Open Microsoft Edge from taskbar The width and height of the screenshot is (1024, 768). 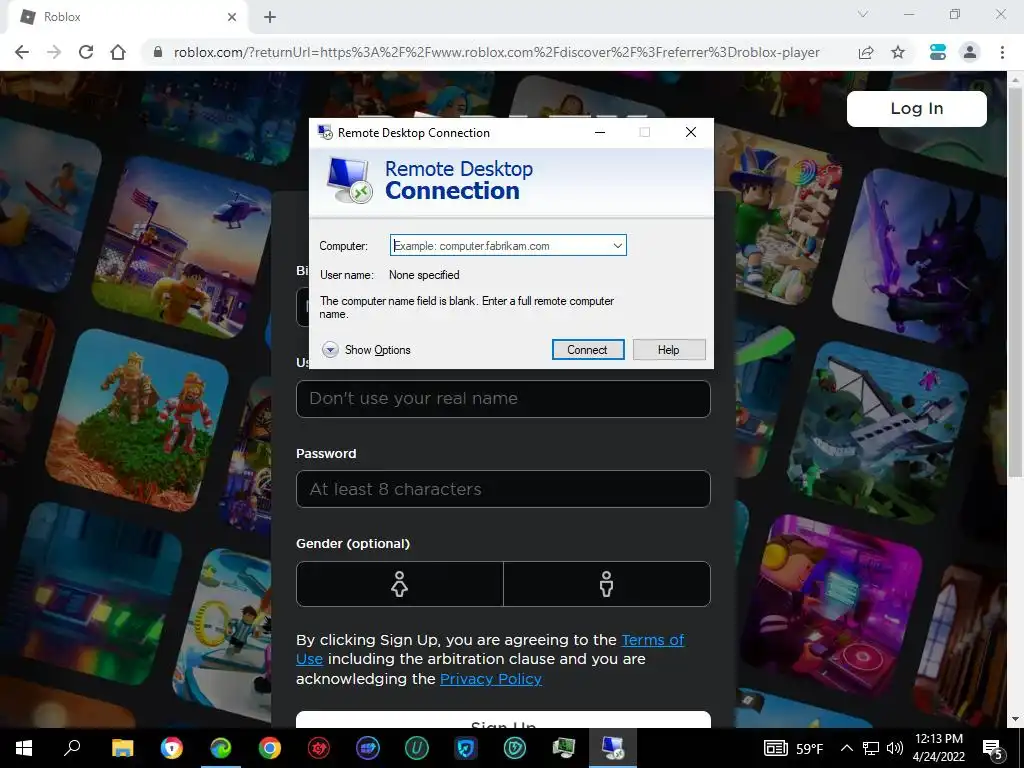(221, 748)
